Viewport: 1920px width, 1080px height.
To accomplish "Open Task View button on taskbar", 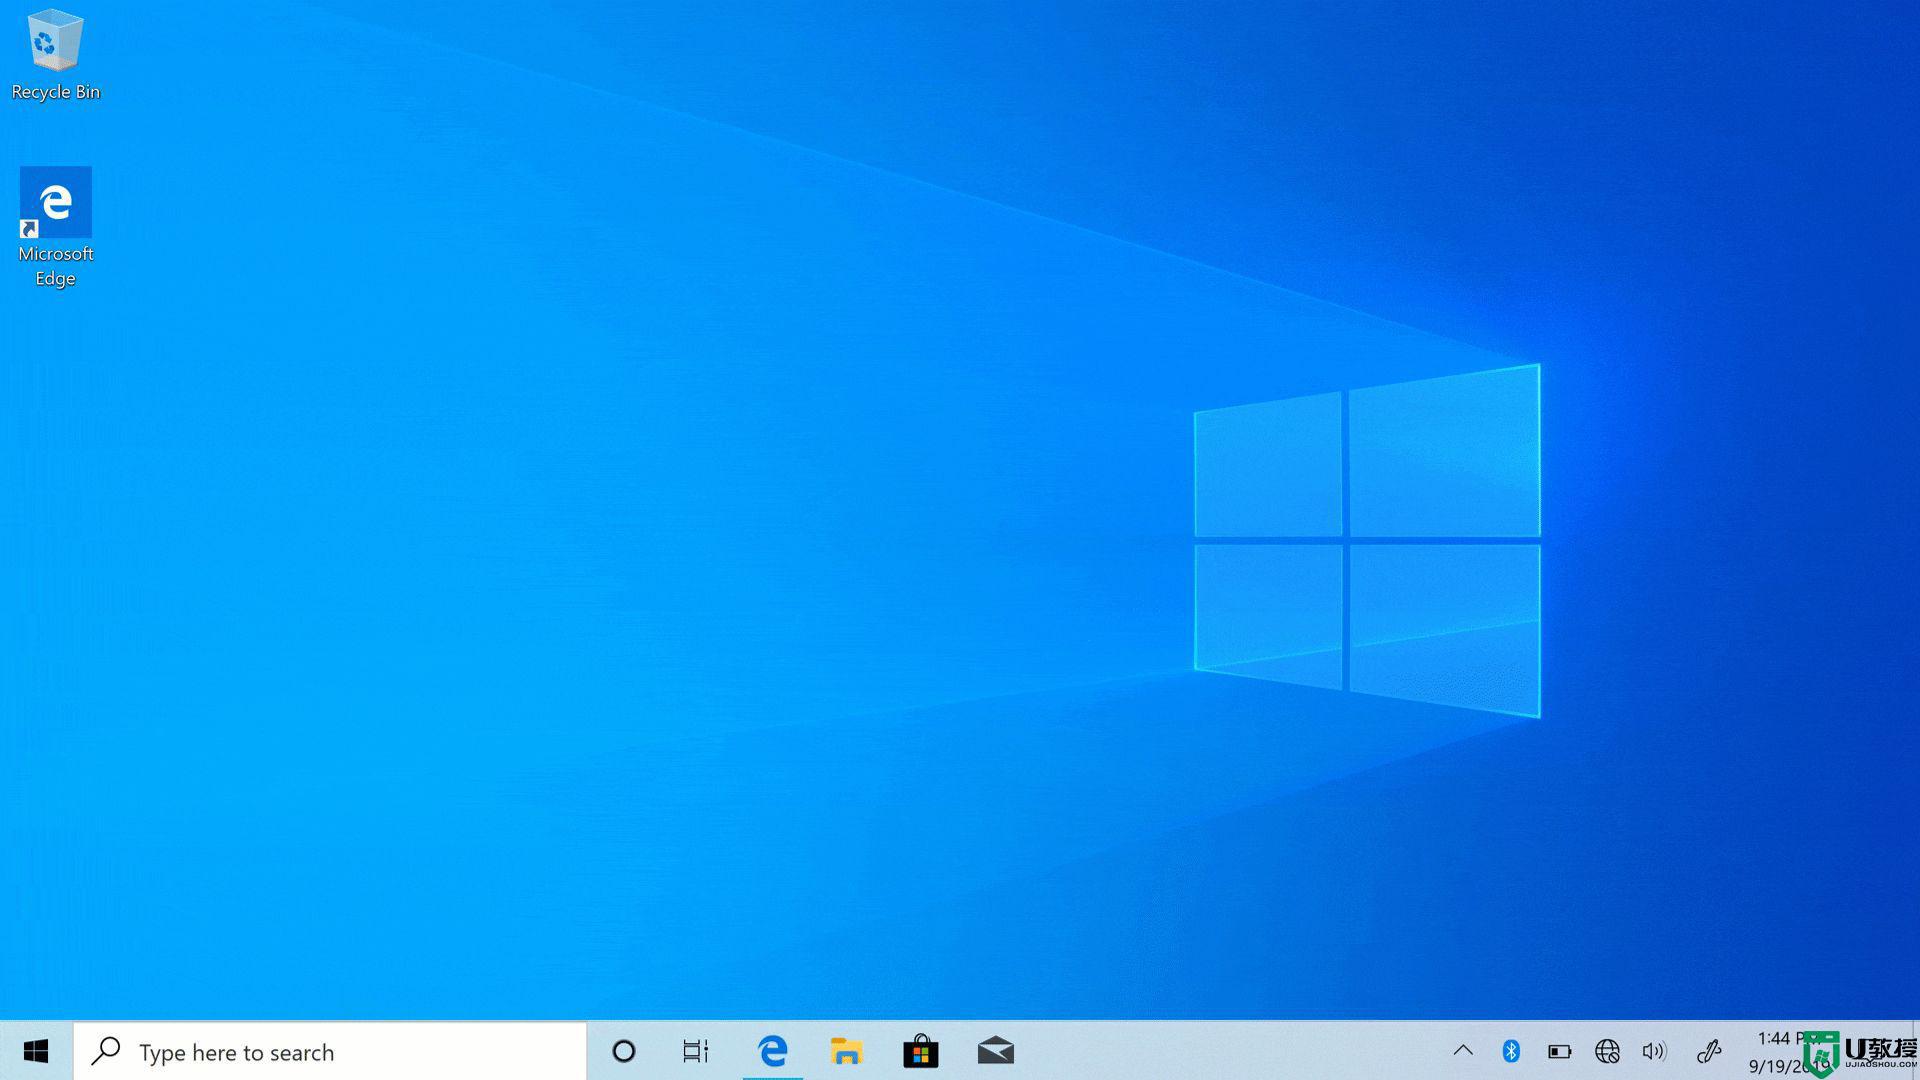I will pyautogui.click(x=696, y=1051).
